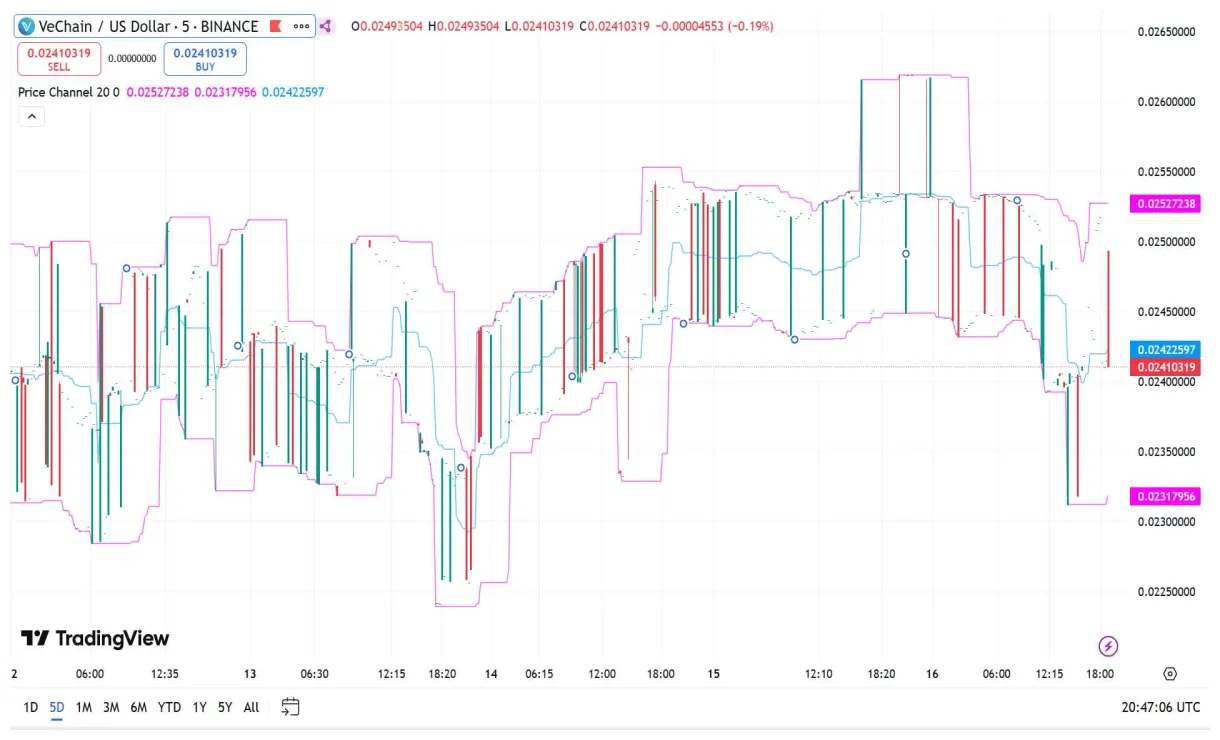1220x740 pixels.
Task: Open the go-to-date dialog
Action: [291, 707]
